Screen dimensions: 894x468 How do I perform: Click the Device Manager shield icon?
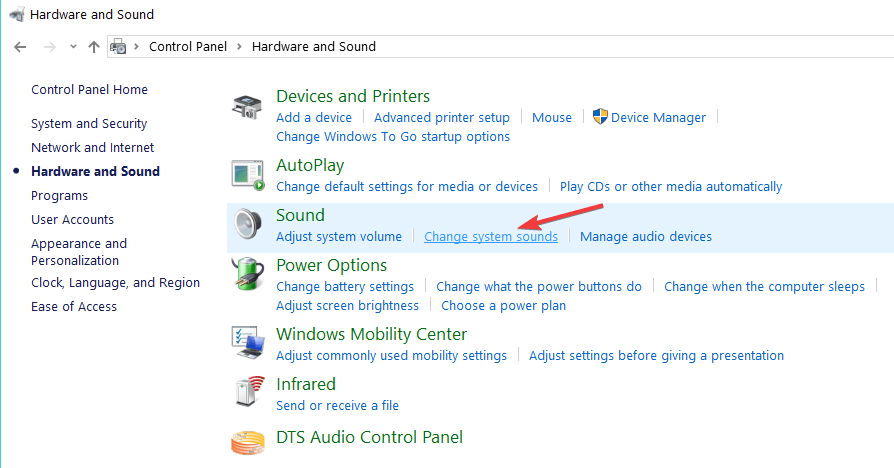[600, 117]
